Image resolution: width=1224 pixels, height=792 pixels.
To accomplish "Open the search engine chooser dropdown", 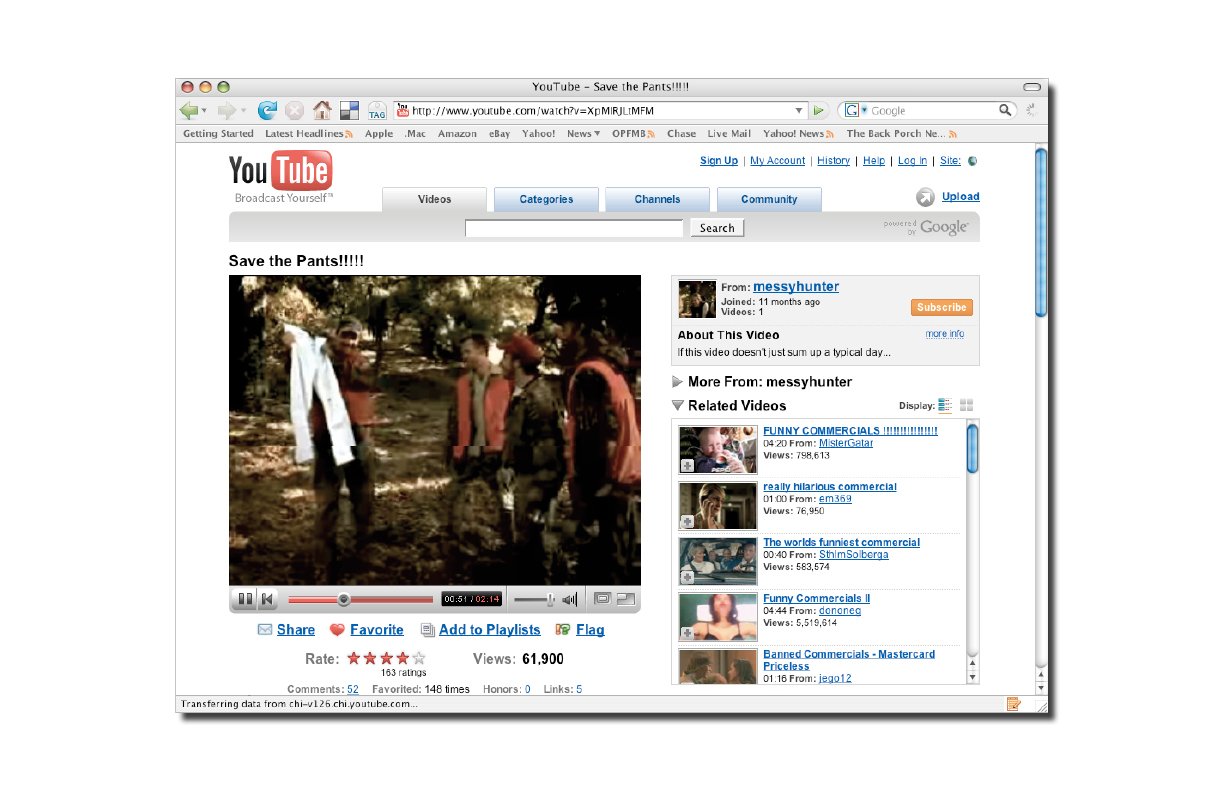I will point(864,111).
